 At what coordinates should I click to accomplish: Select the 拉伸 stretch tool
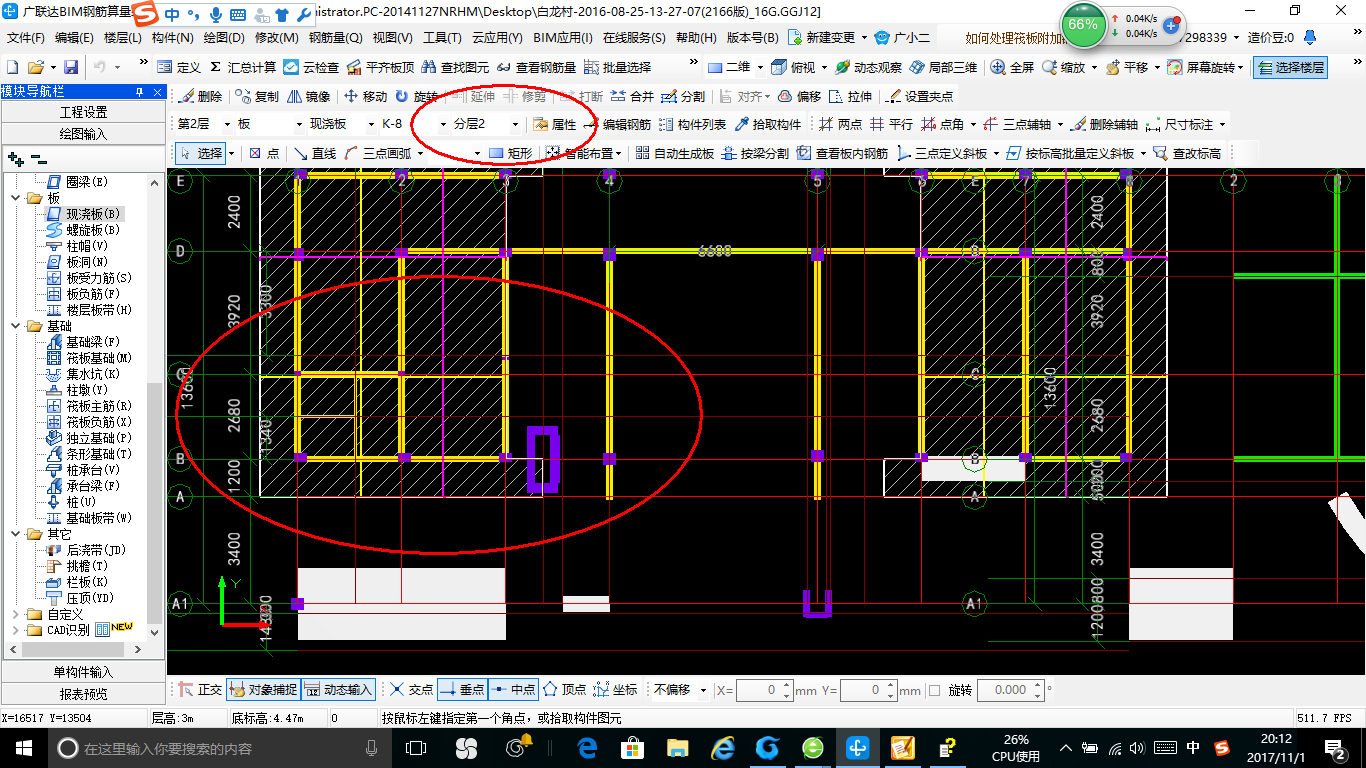click(851, 97)
